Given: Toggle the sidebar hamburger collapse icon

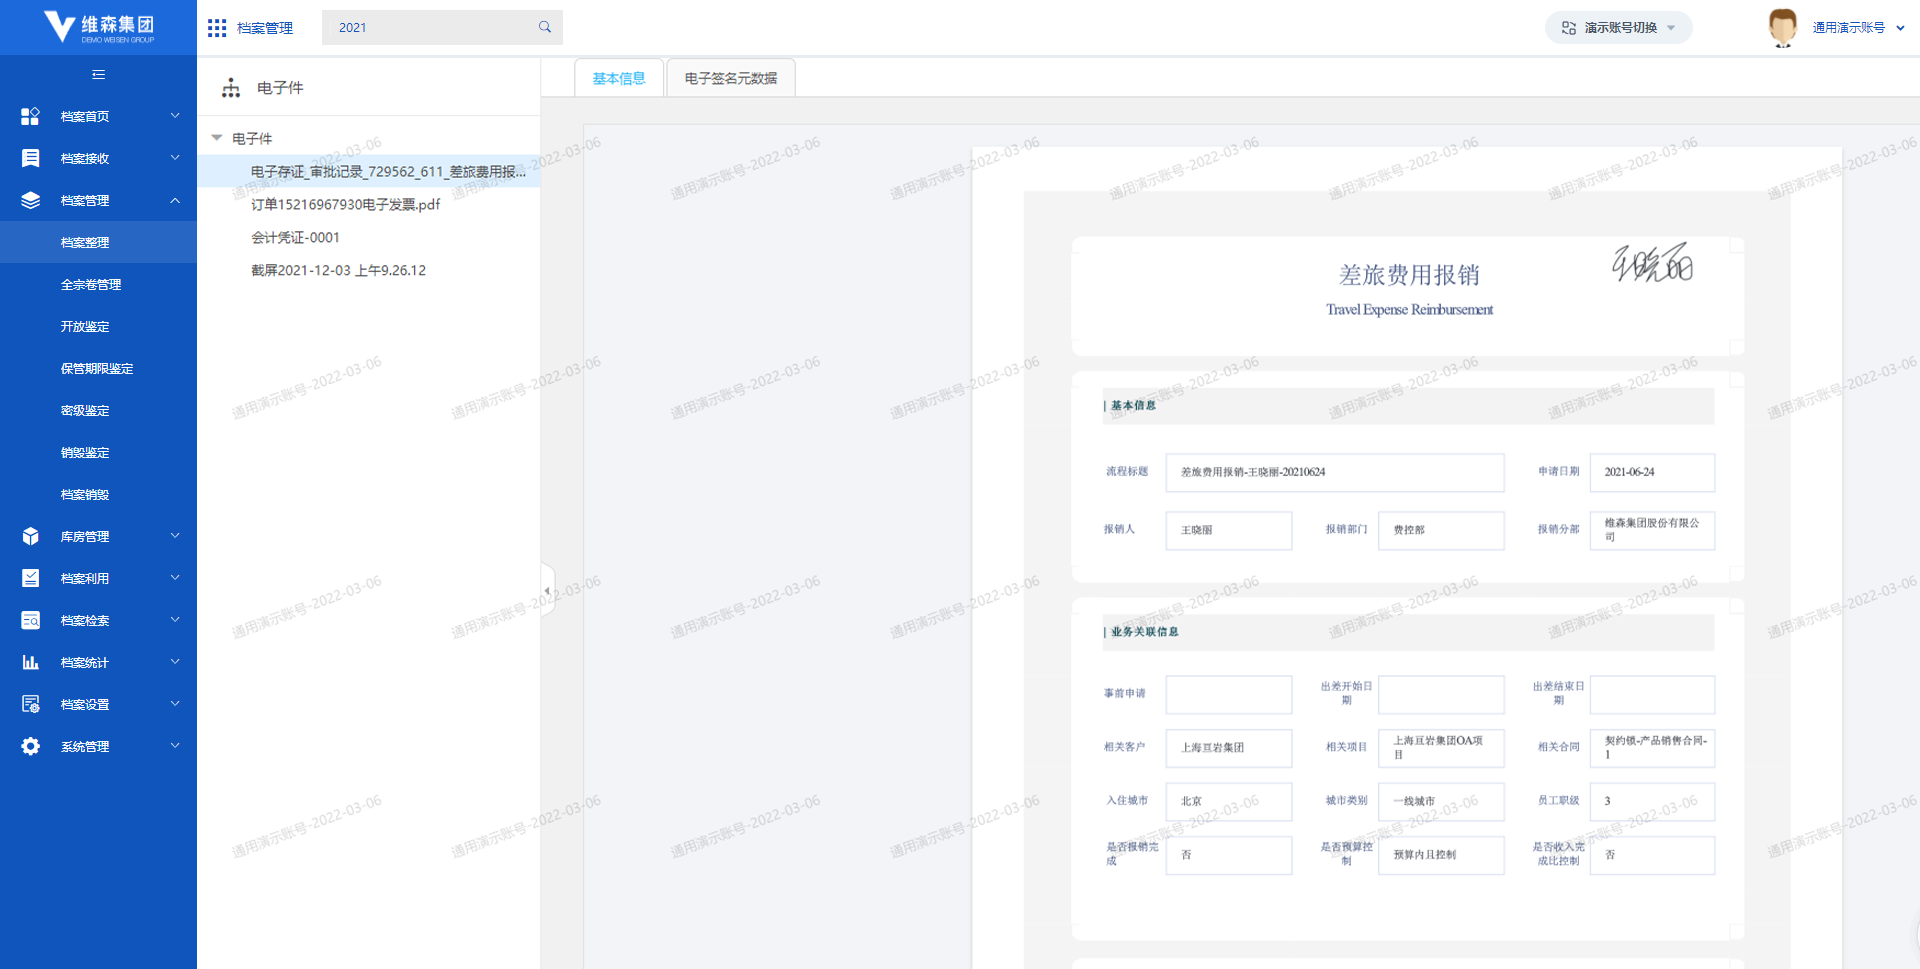Looking at the screenshot, I should pyautogui.click(x=98, y=74).
